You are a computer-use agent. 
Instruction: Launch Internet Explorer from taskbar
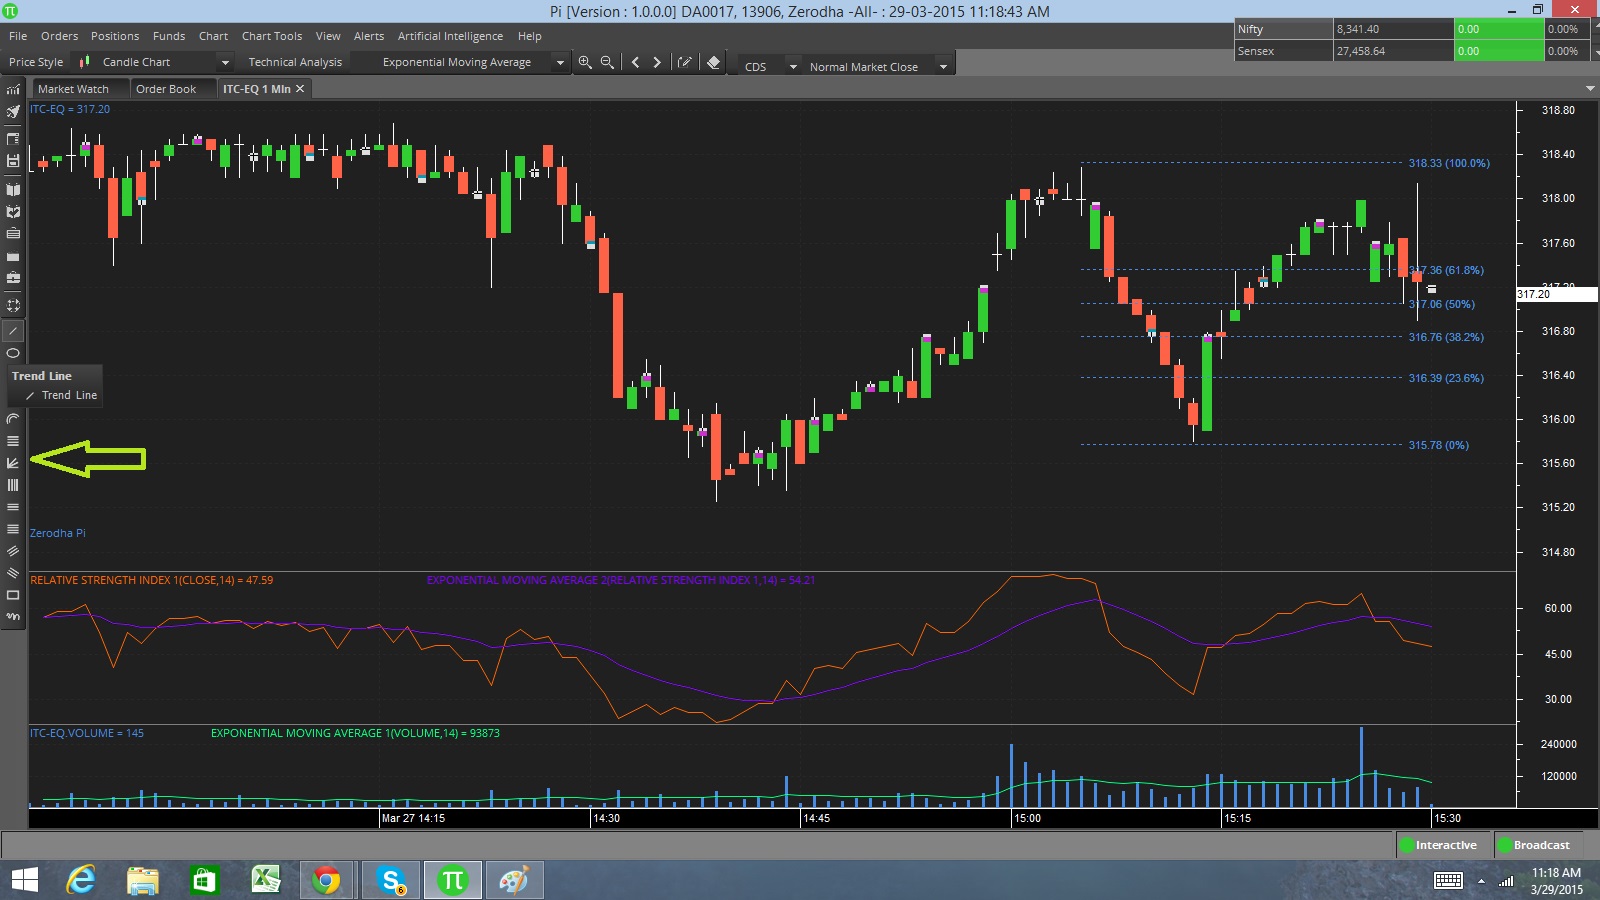[81, 880]
